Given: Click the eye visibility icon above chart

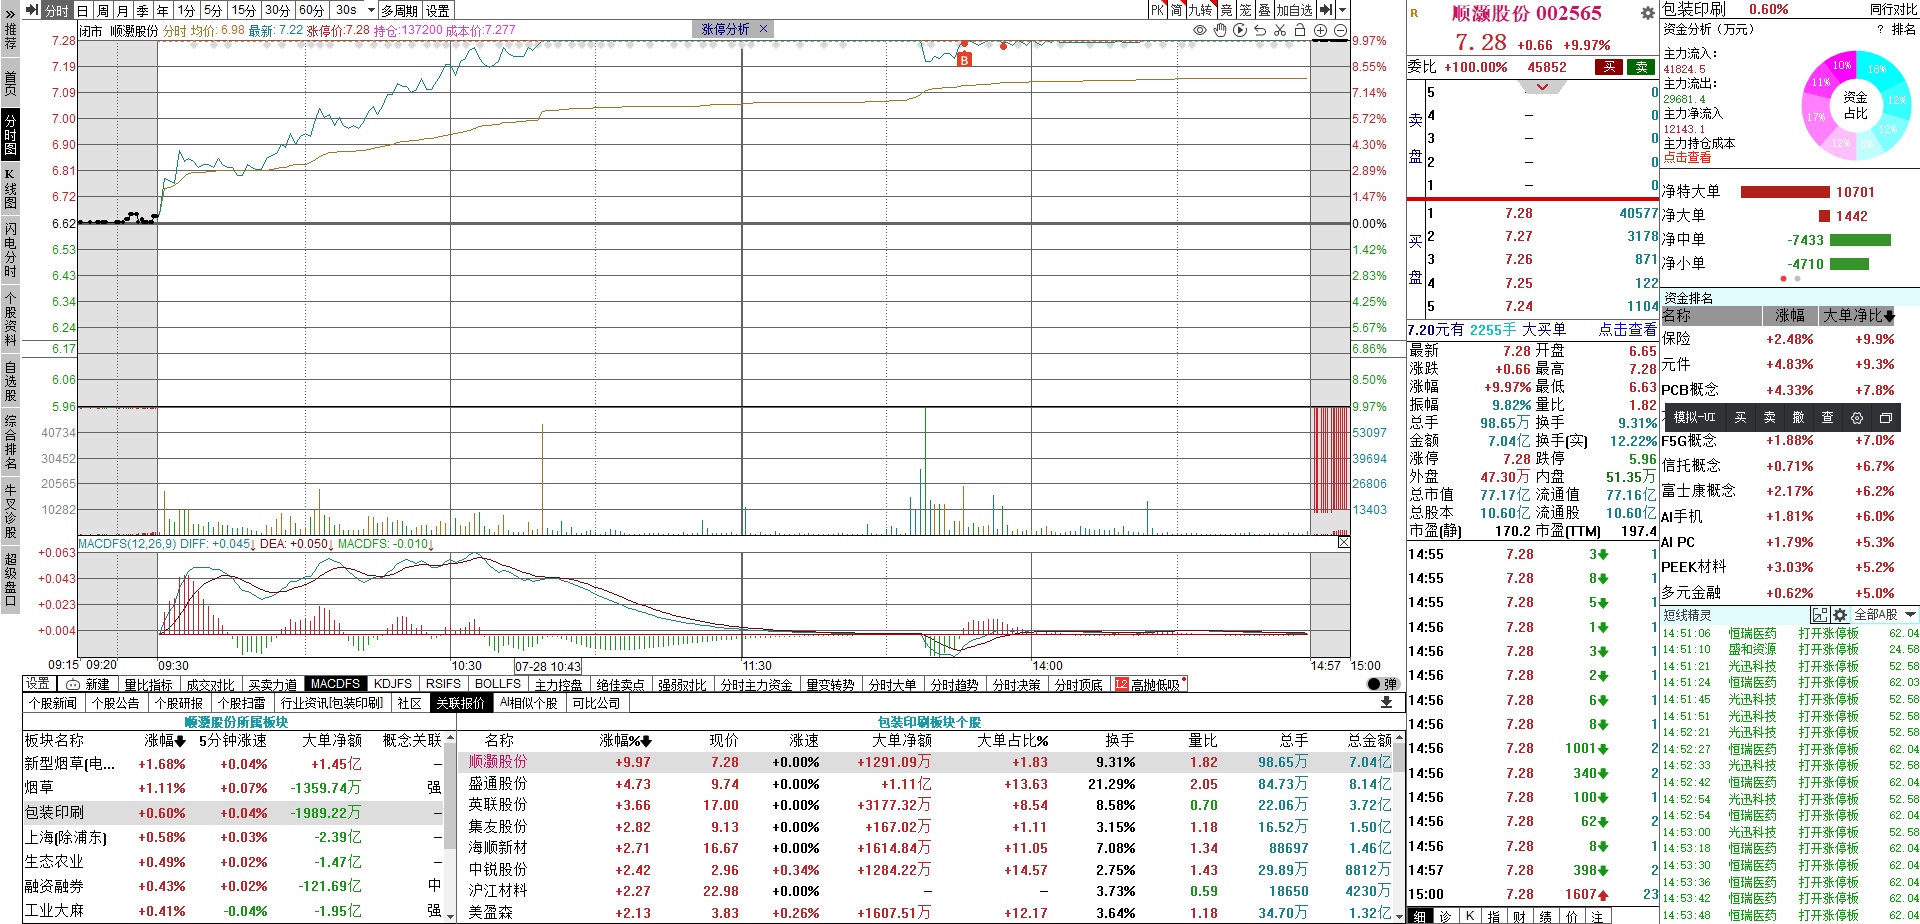Looking at the screenshot, I should 1200,30.
